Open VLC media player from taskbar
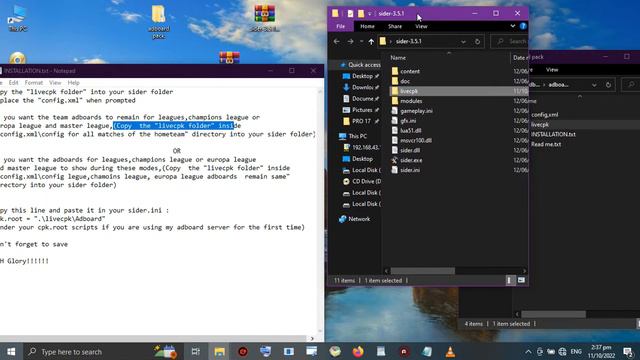 pyautogui.click(x=450, y=351)
